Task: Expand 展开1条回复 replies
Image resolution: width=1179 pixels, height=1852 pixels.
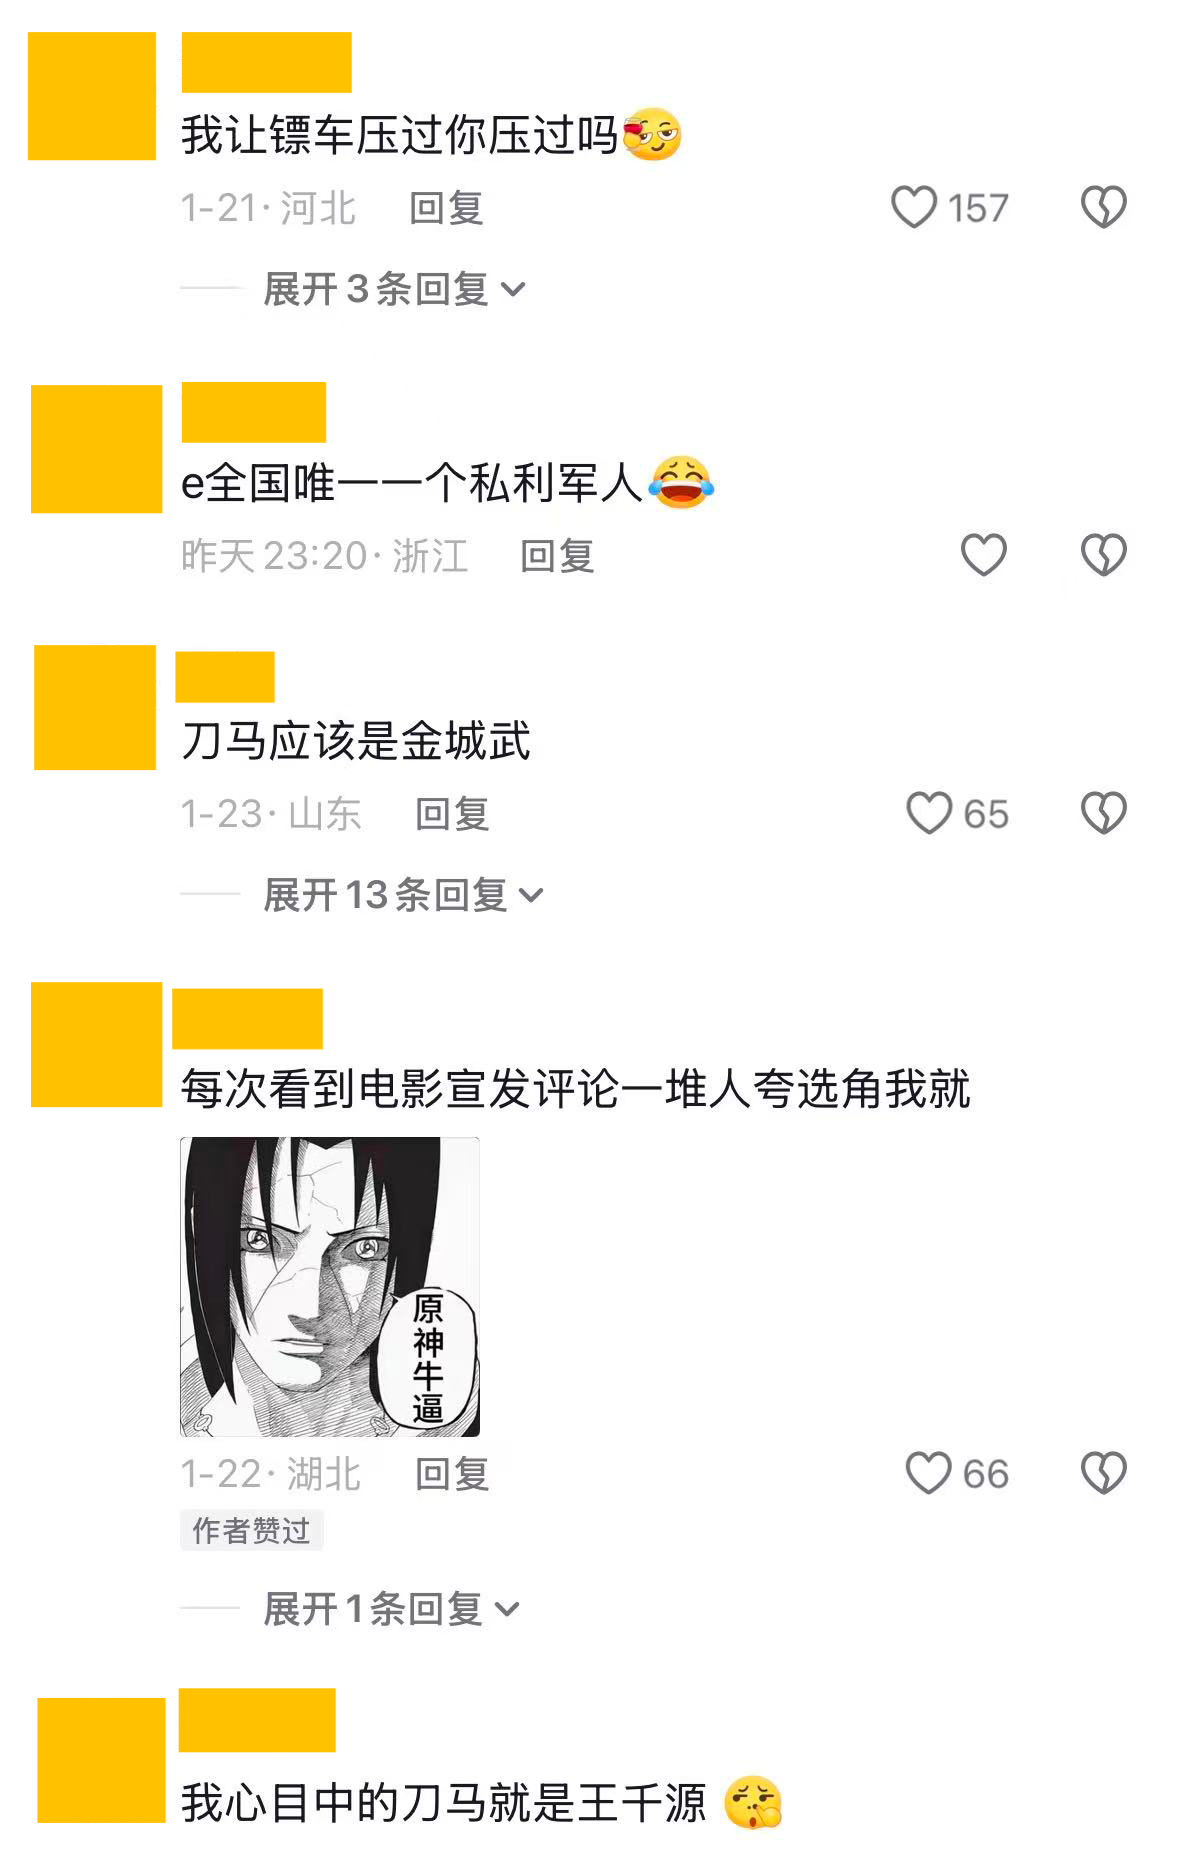Action: (x=391, y=1609)
